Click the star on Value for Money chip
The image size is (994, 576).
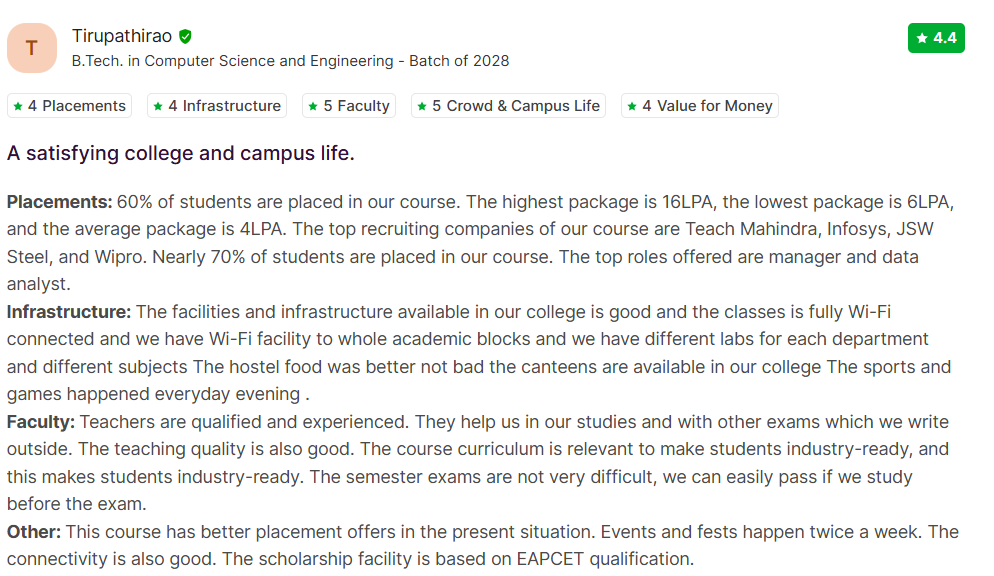[632, 106]
